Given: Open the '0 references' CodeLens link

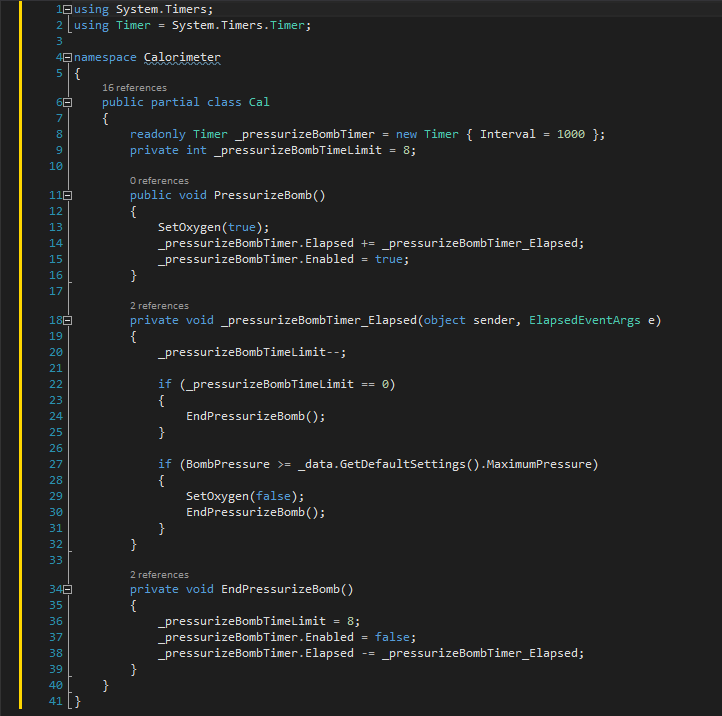Looking at the screenshot, I should (x=159, y=180).
